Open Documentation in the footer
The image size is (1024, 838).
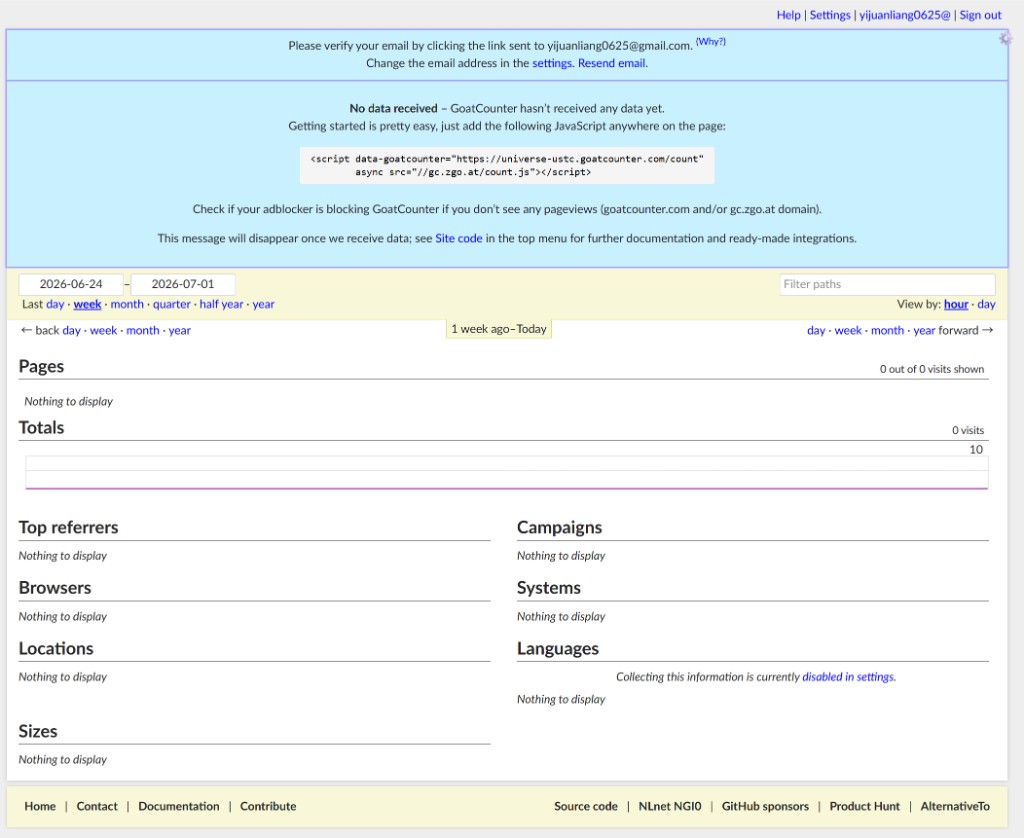[179, 807]
